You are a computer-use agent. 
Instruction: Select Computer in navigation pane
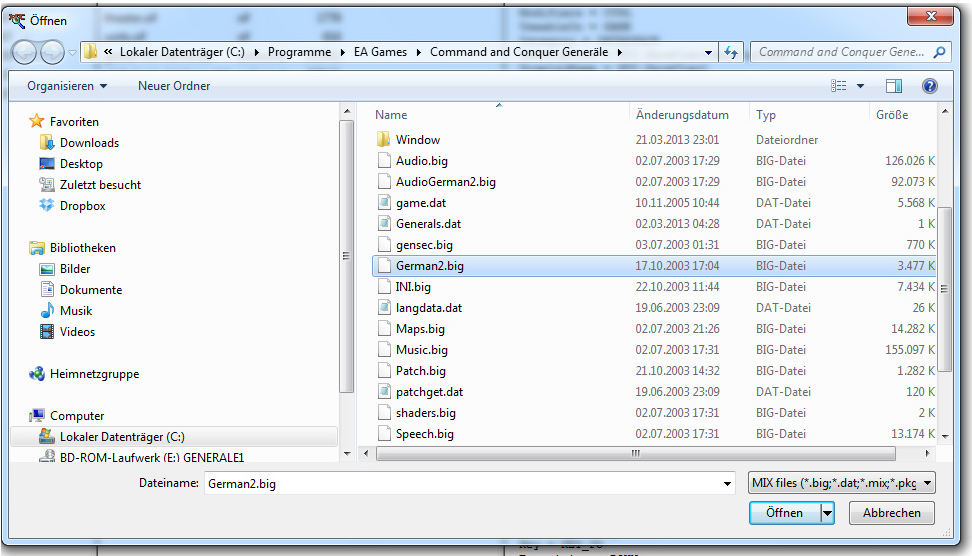tap(77, 416)
